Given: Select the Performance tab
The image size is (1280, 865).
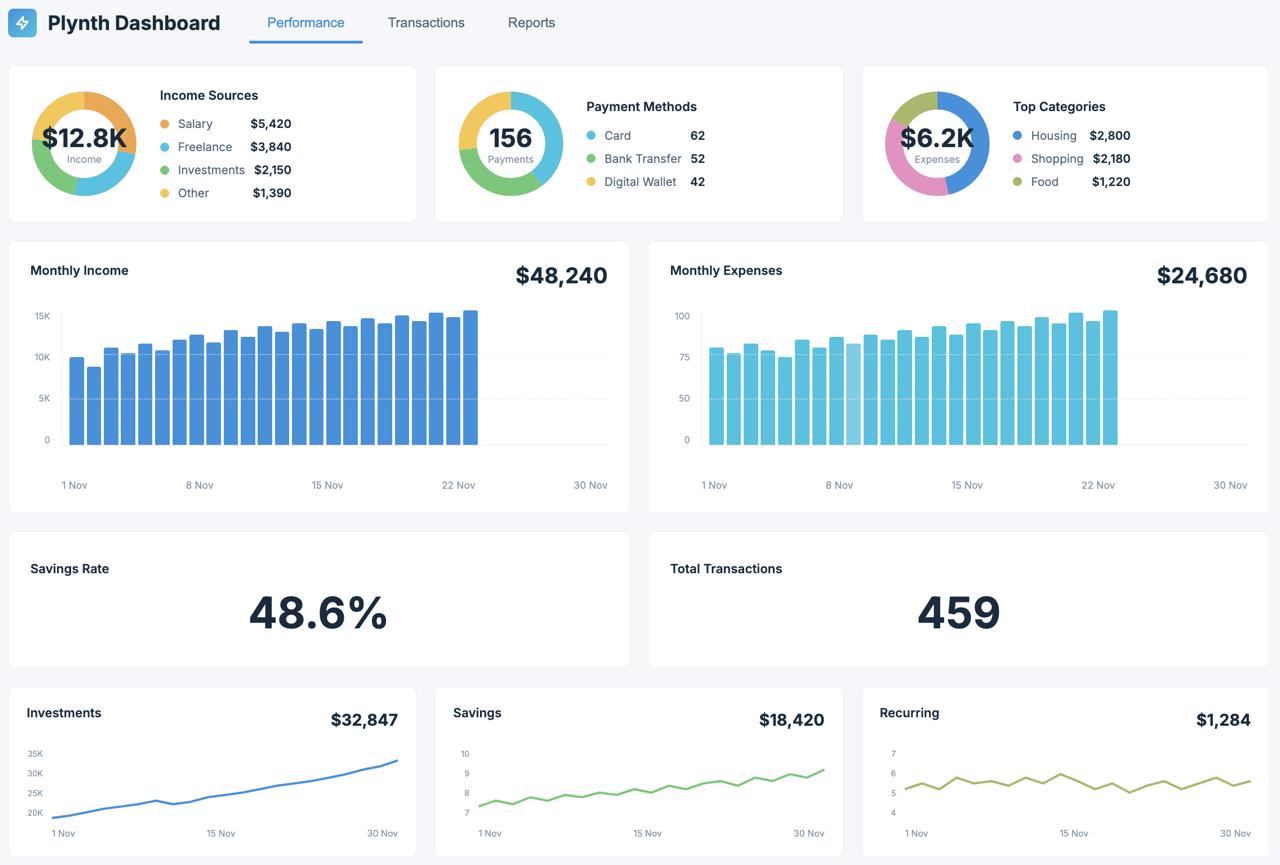Looking at the screenshot, I should pos(305,23).
